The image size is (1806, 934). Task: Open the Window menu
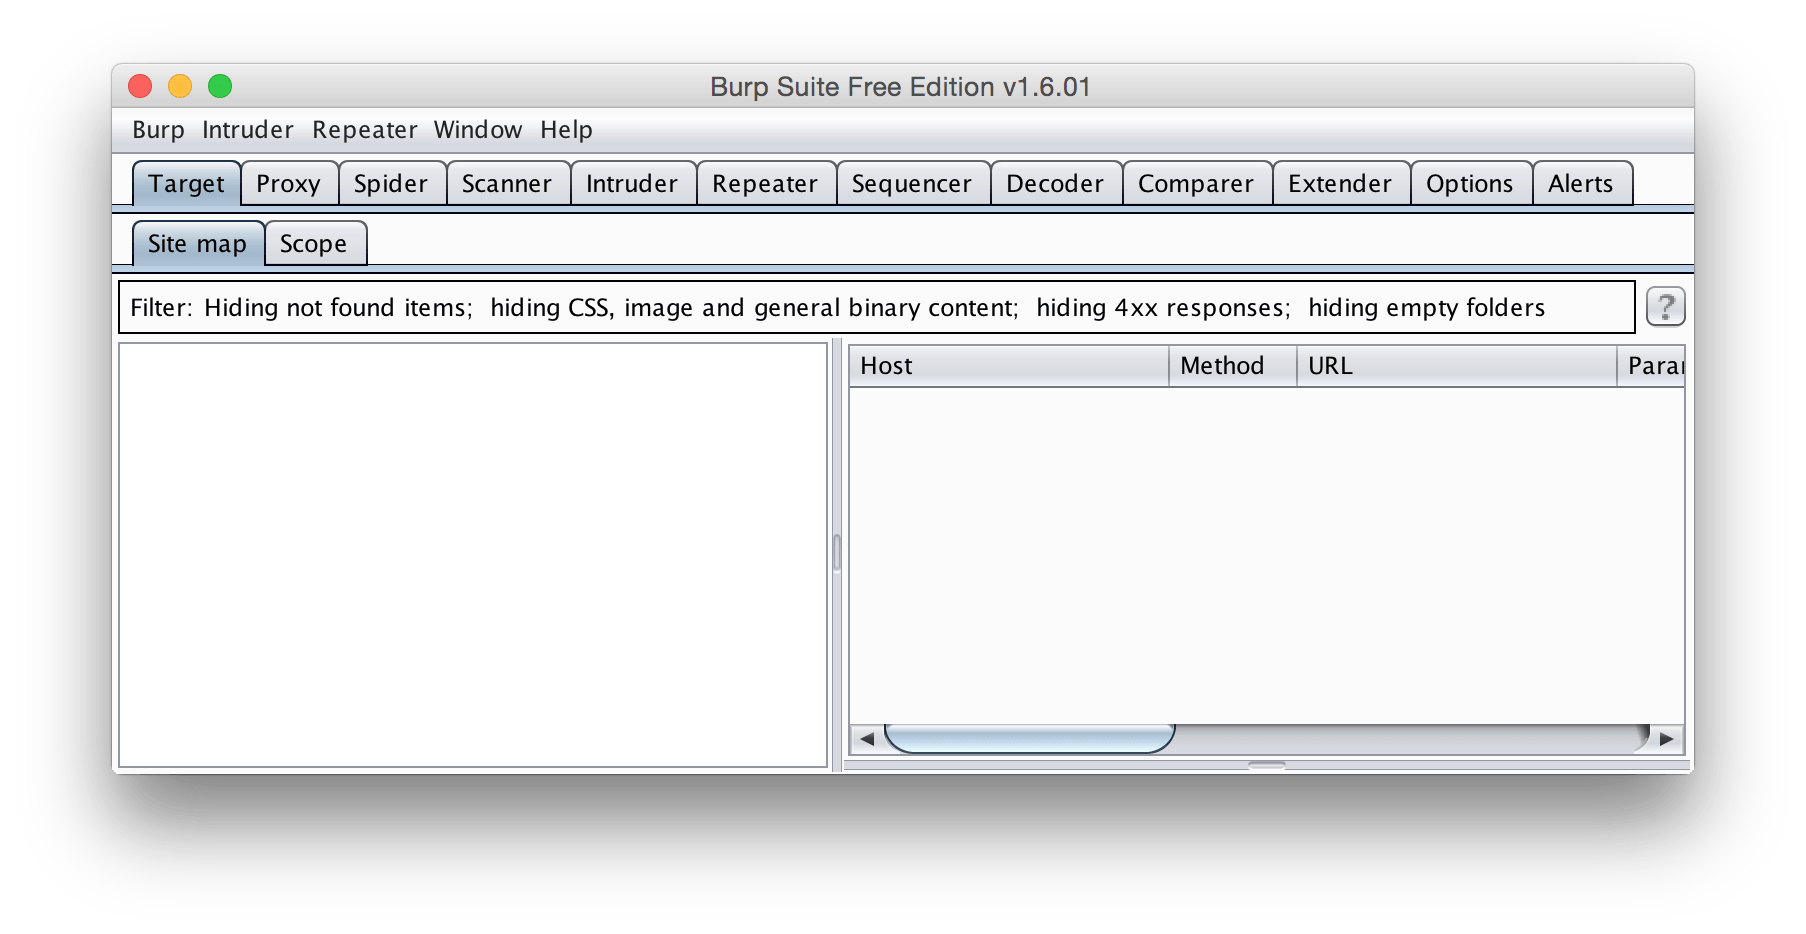coord(477,130)
